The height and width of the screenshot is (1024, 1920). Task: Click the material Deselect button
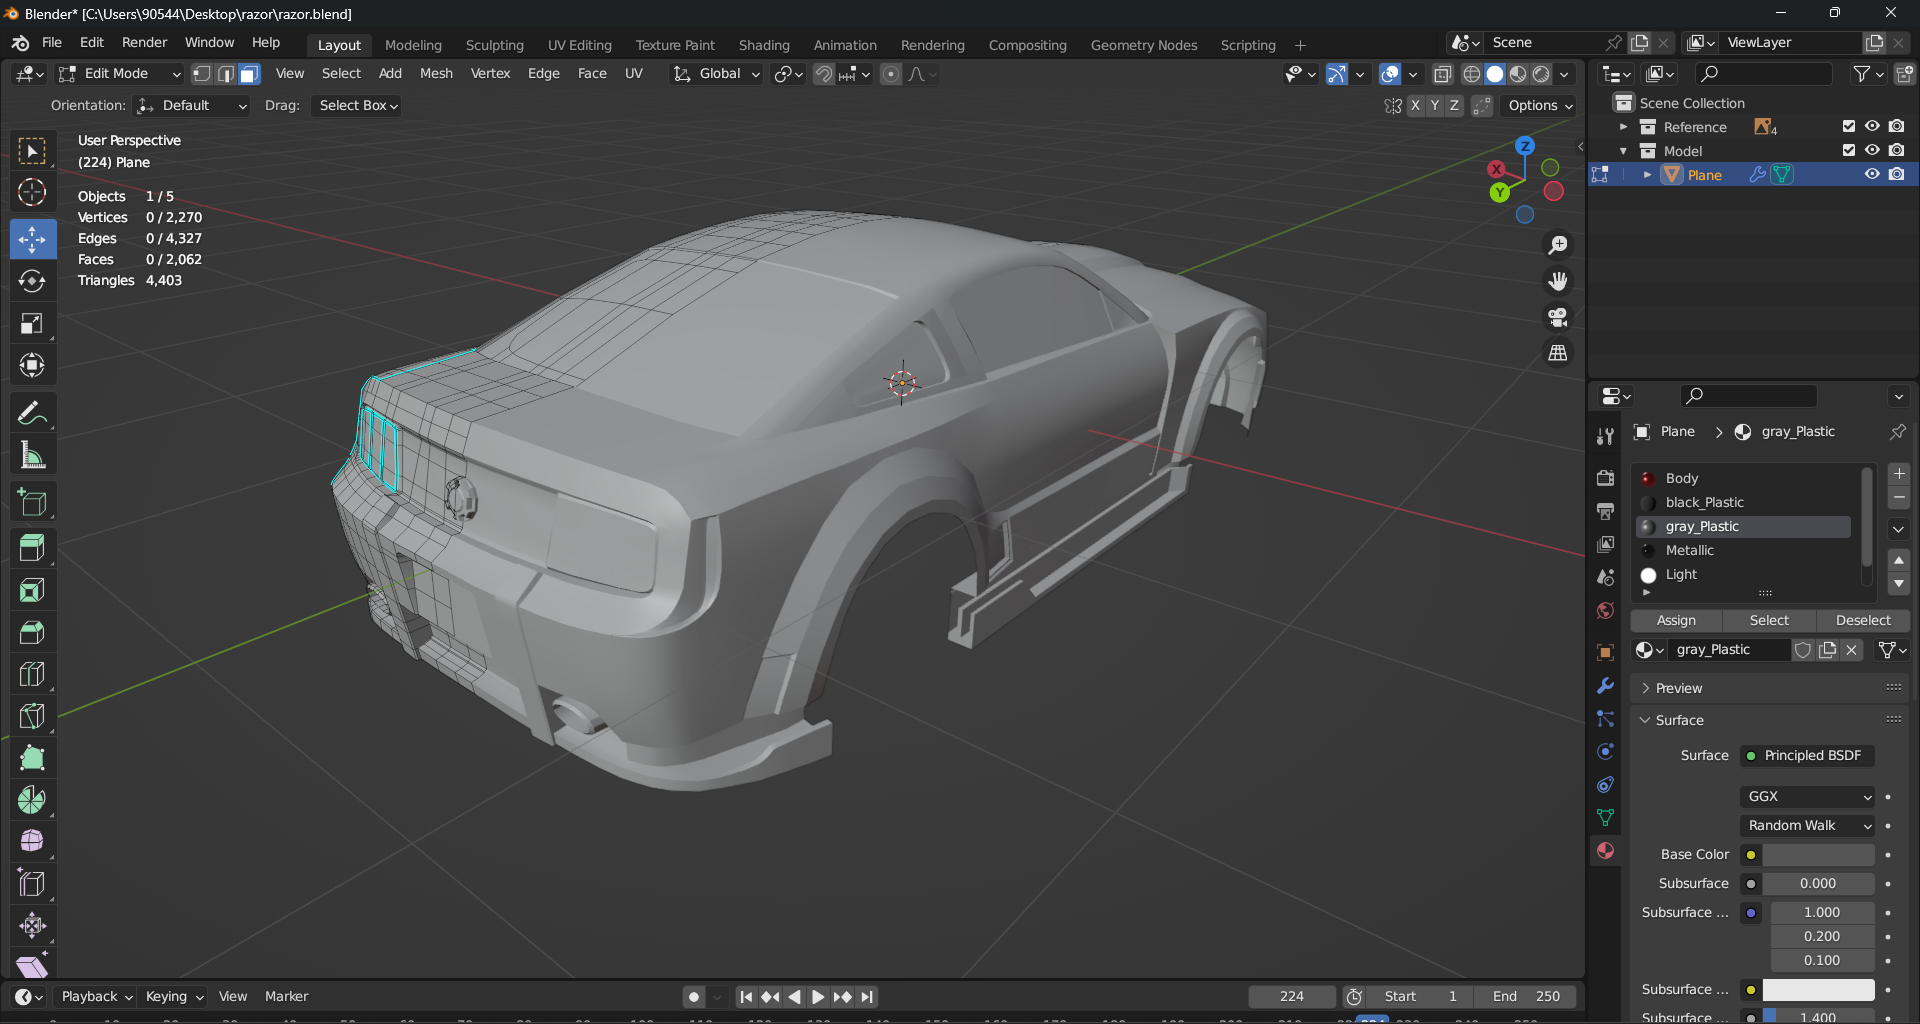(1862, 621)
